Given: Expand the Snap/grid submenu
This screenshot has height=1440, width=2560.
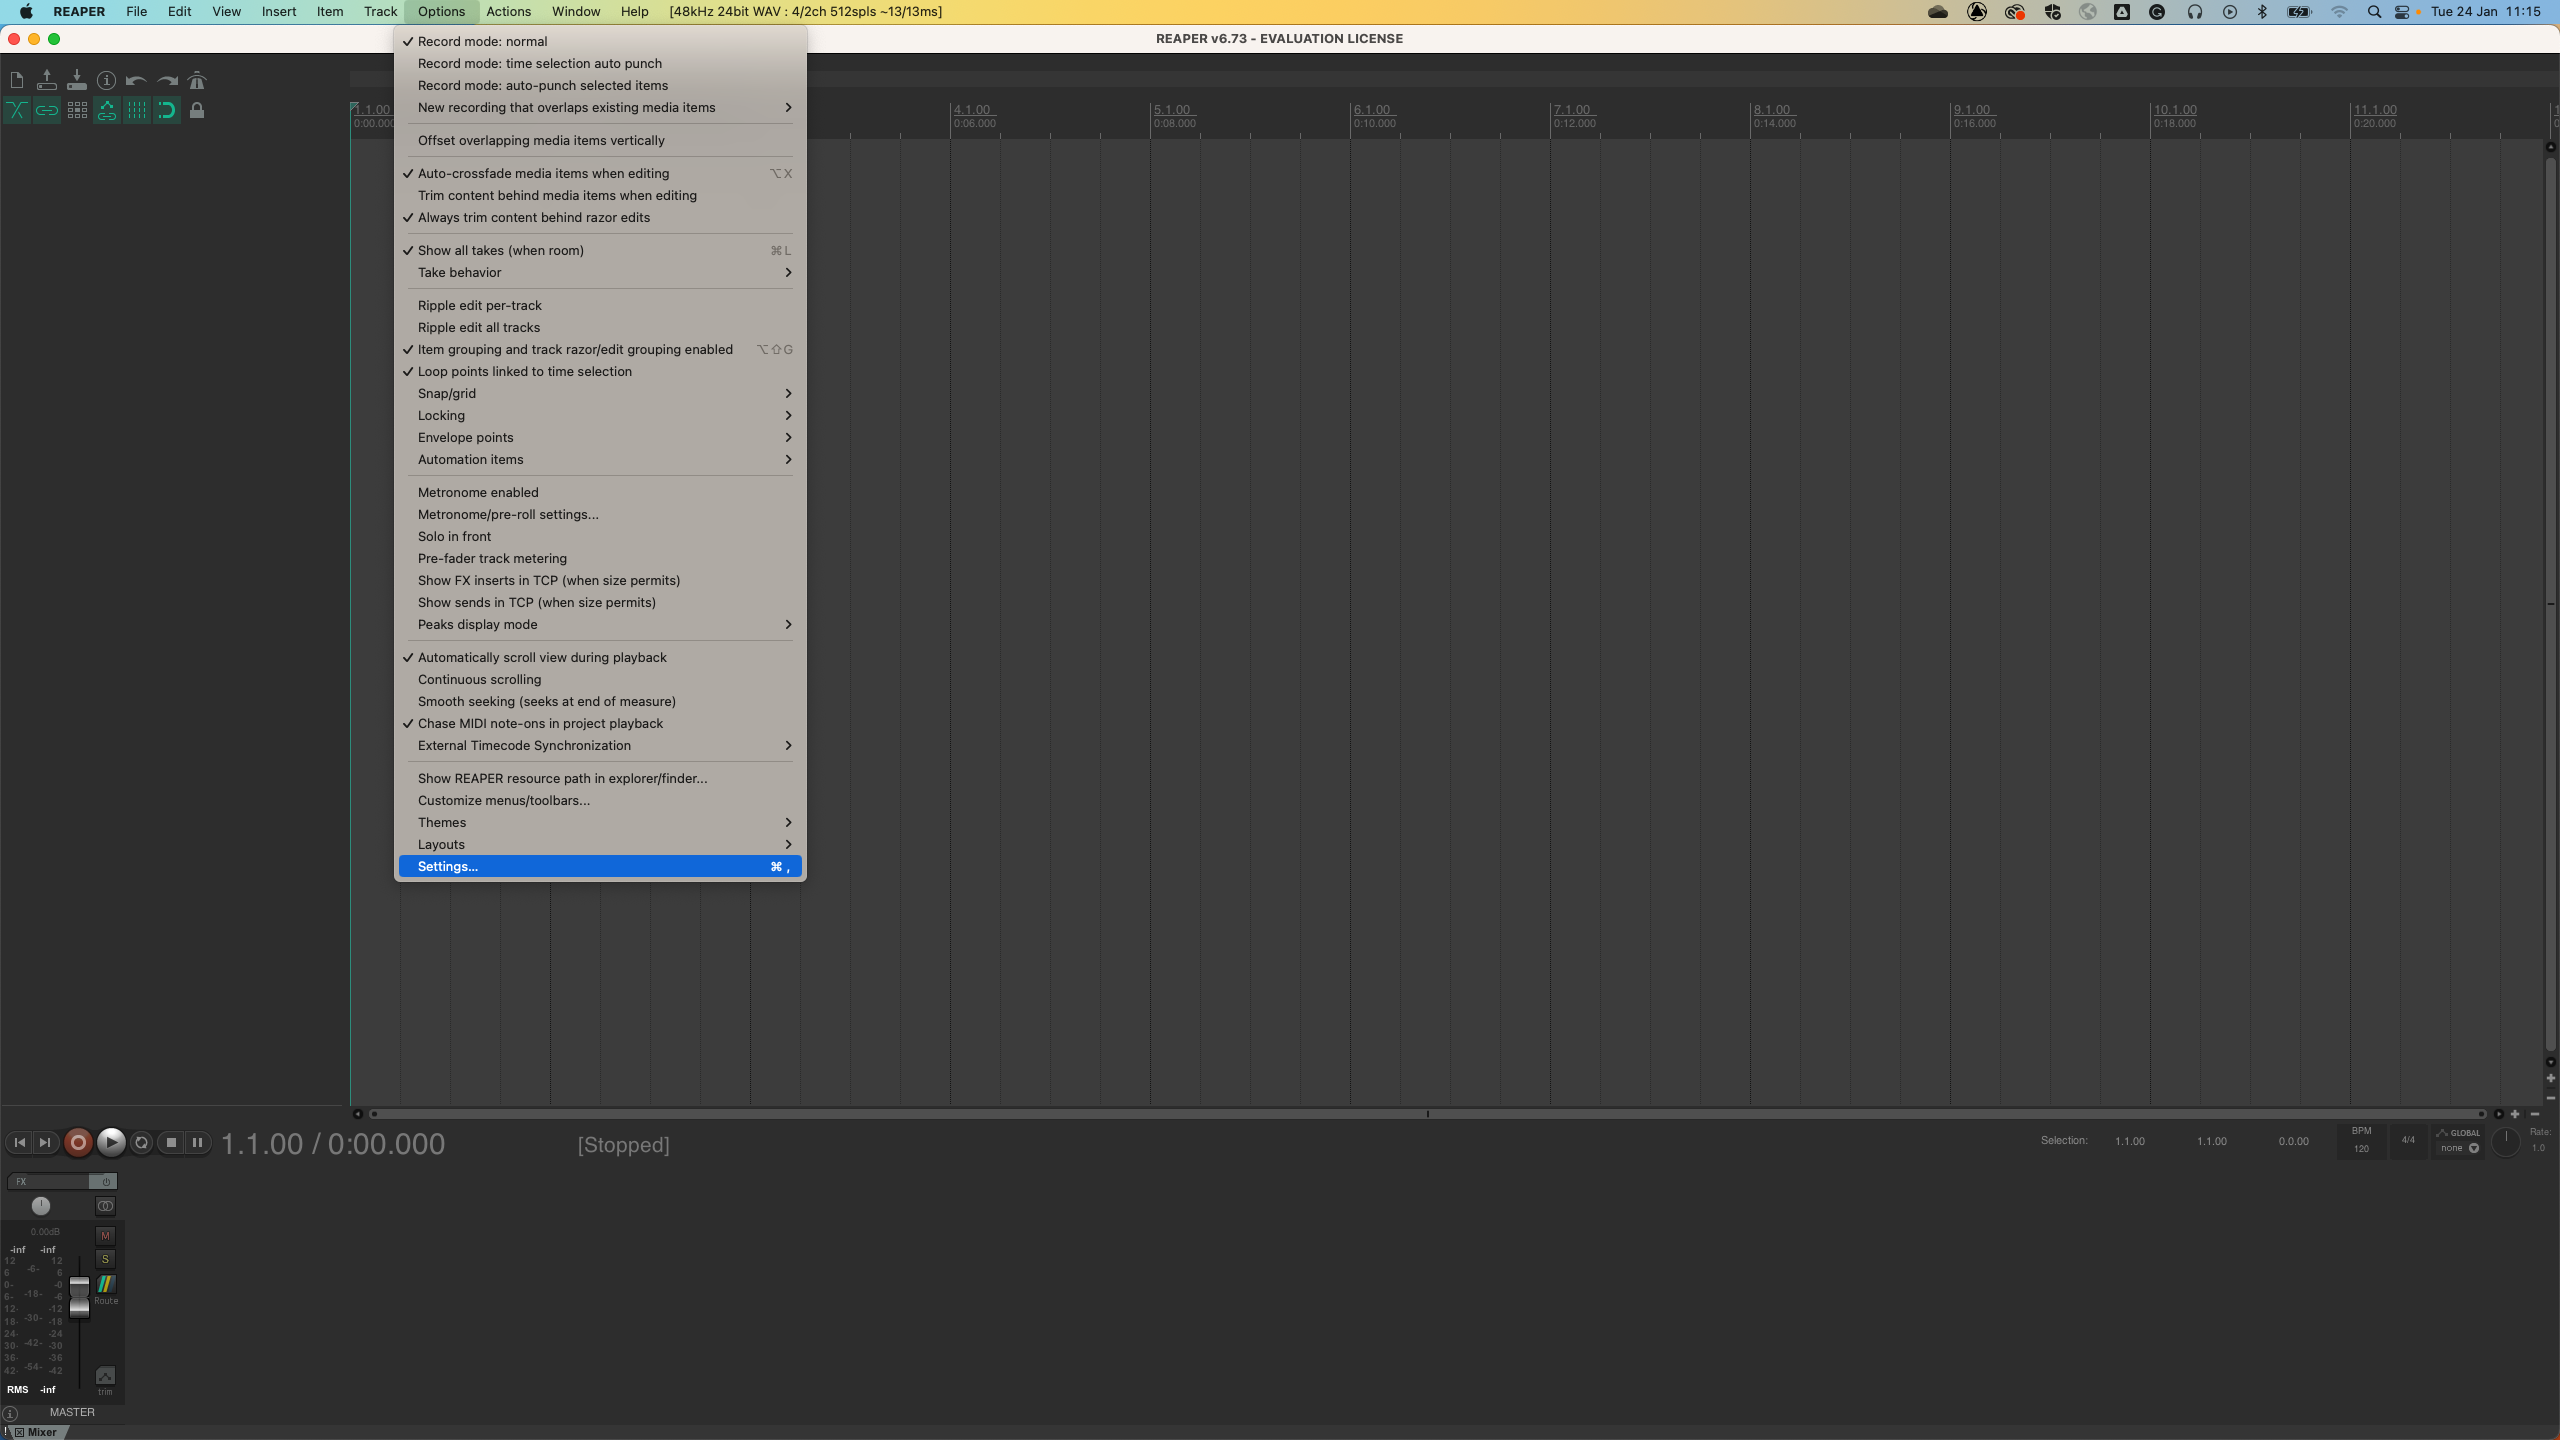Looking at the screenshot, I should coord(446,393).
